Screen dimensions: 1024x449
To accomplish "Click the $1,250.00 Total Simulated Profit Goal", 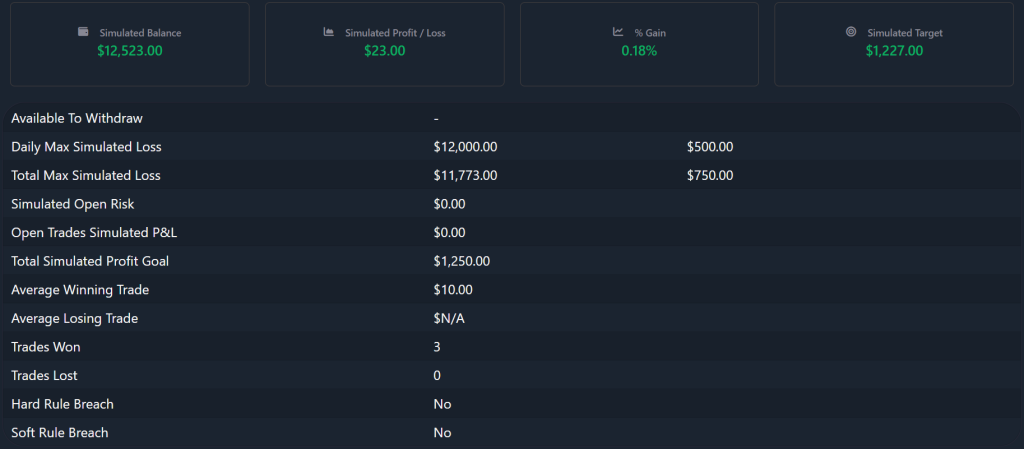I will click(x=462, y=261).
